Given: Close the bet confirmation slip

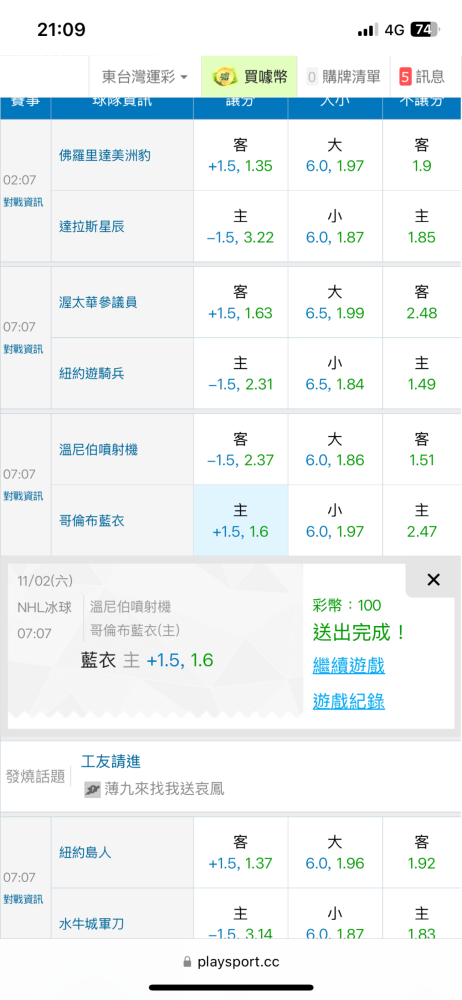Looking at the screenshot, I should (433, 580).
